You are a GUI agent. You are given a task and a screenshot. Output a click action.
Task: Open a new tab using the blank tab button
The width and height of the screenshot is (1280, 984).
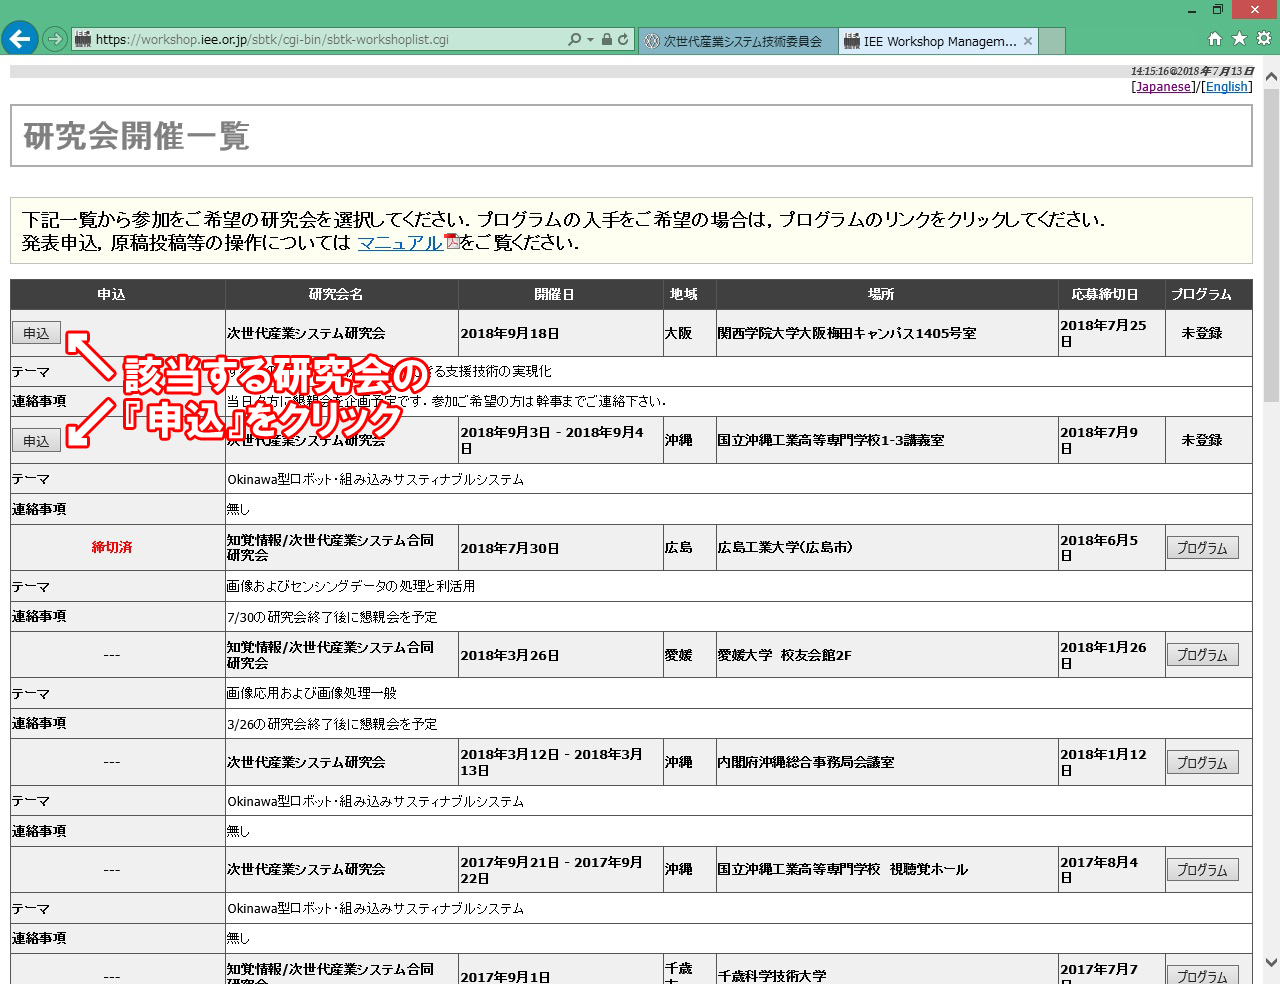tap(1052, 41)
